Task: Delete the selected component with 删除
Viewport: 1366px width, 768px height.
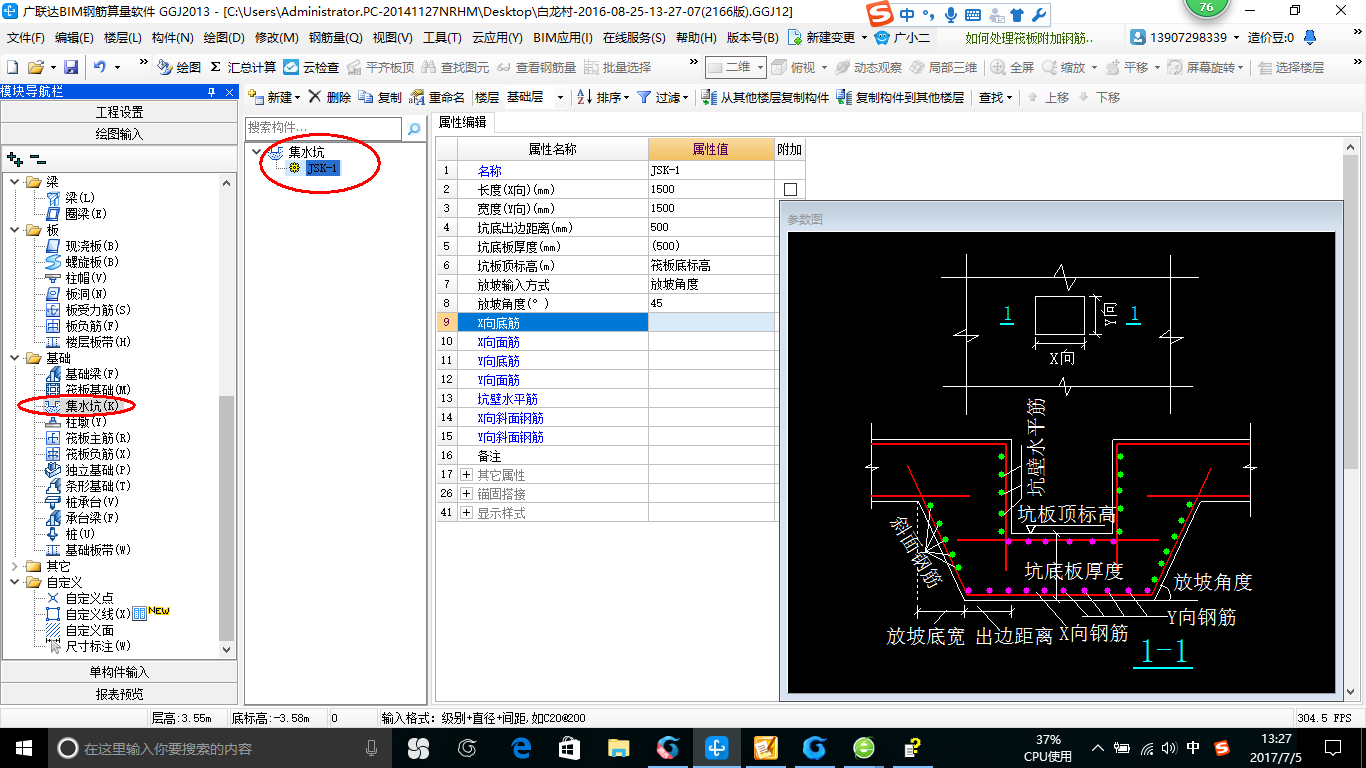Action: tap(329, 97)
